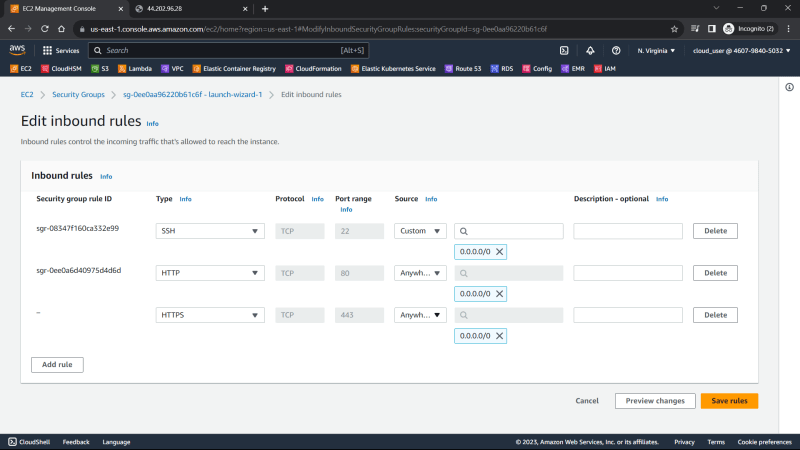Open the Services grid menu
The image size is (800, 450).
[x=61, y=51]
